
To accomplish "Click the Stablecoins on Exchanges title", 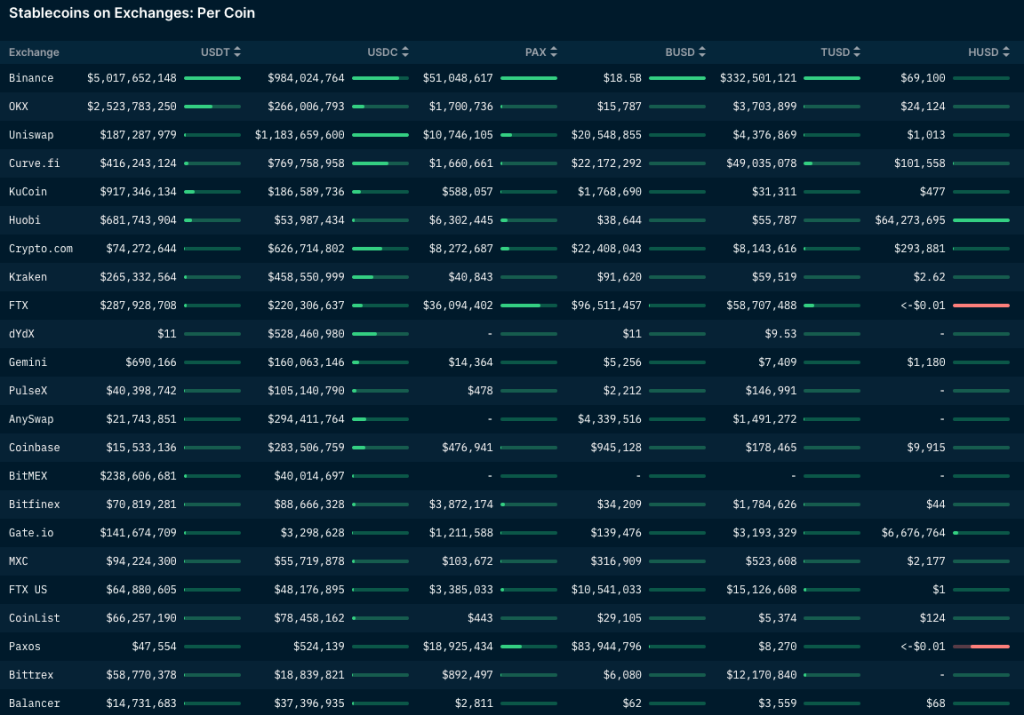I will 132,13.
